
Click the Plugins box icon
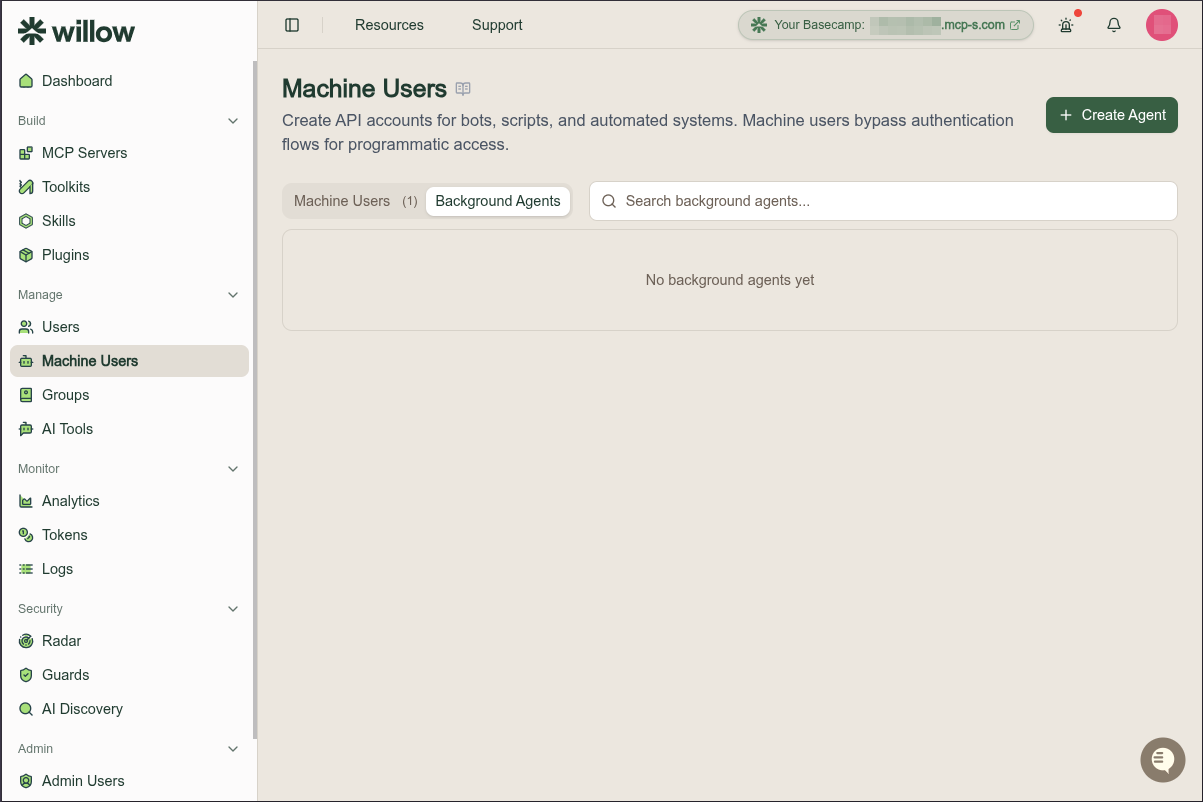[26, 255]
